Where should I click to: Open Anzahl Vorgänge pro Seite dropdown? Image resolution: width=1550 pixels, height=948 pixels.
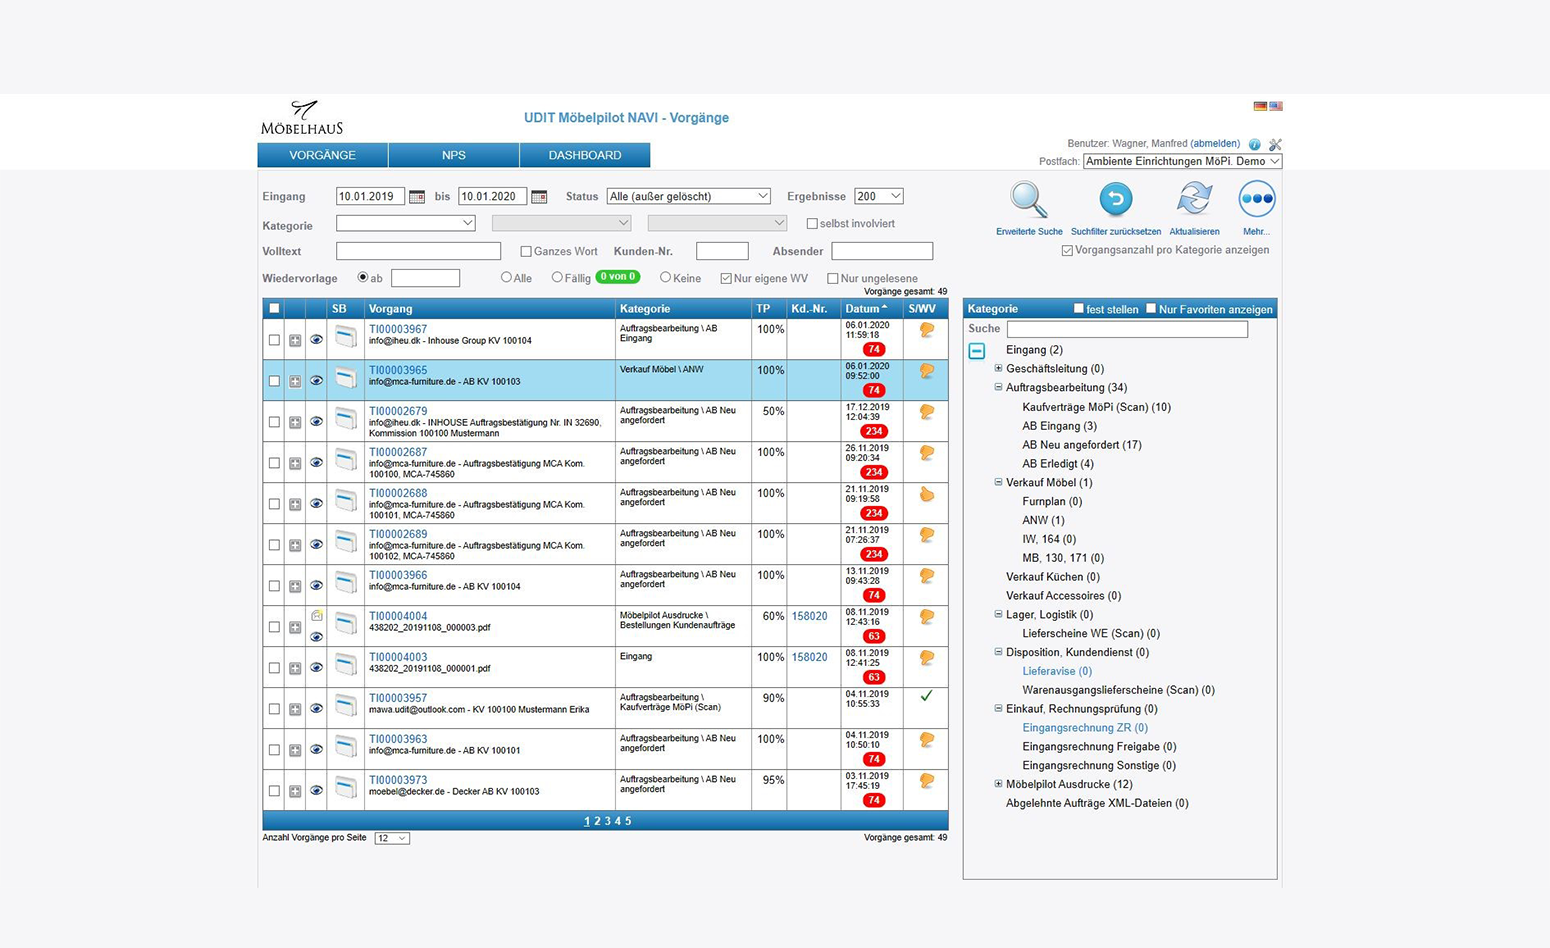tap(392, 838)
